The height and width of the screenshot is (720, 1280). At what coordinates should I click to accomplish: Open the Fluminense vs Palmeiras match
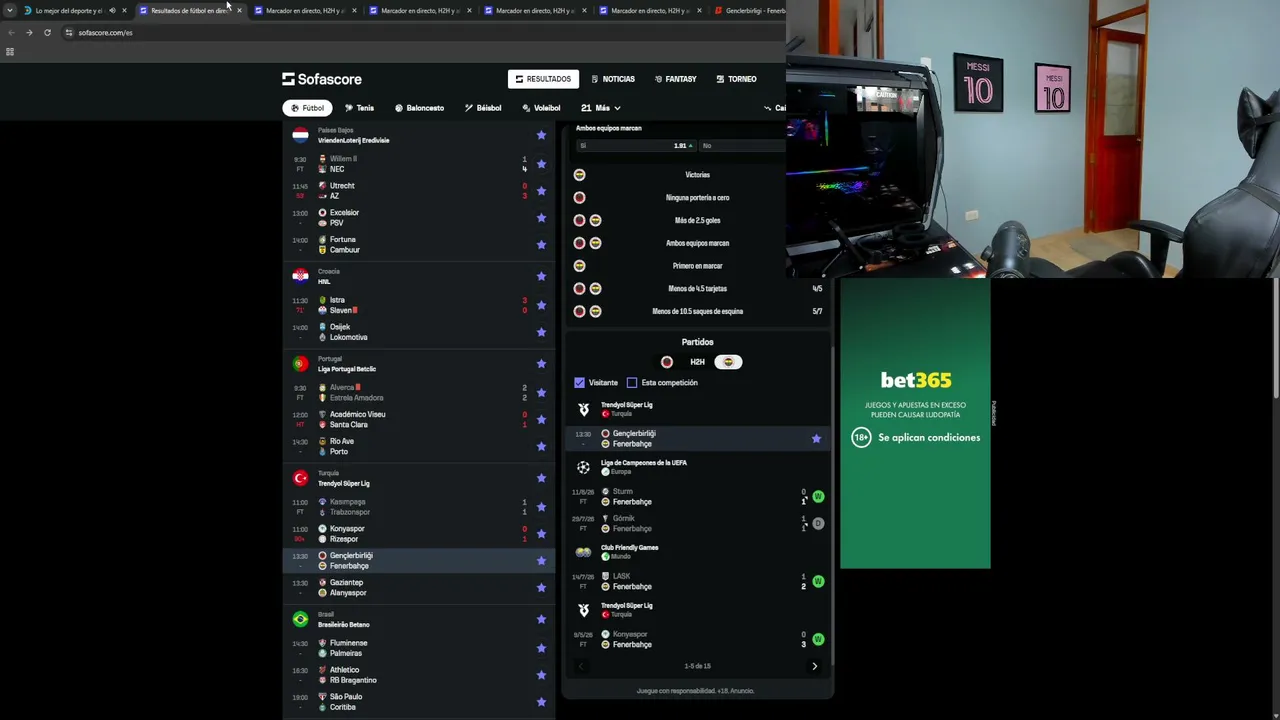pos(419,648)
